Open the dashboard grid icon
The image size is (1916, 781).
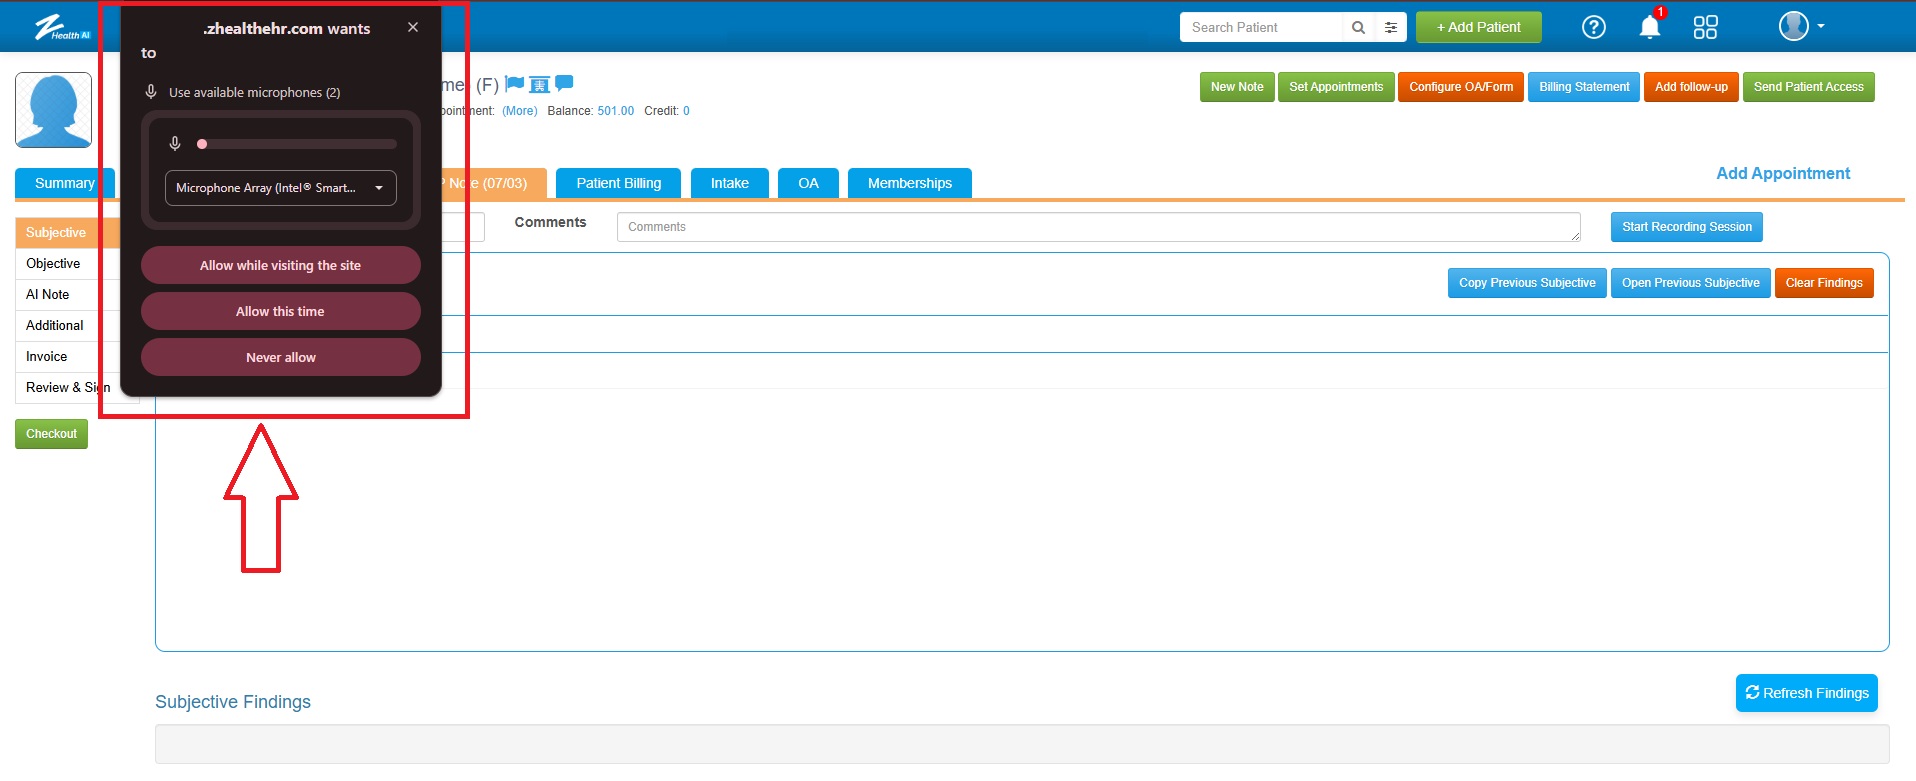[1705, 27]
